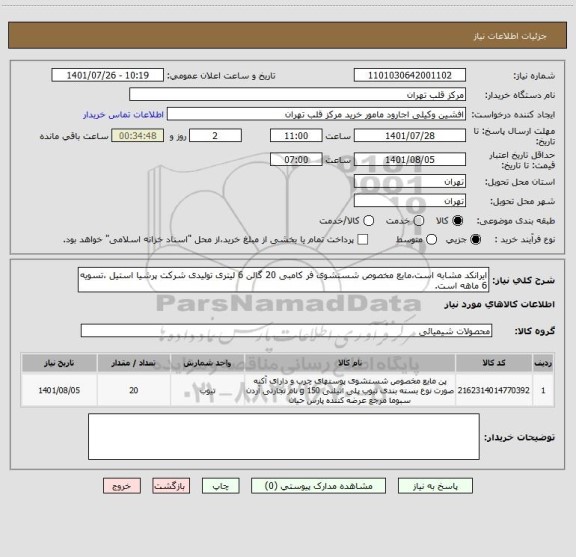Viewport: 576px width, 557px height.
Task: Click the مشاهده مدارک پیوستی button
Action: pos(318,486)
